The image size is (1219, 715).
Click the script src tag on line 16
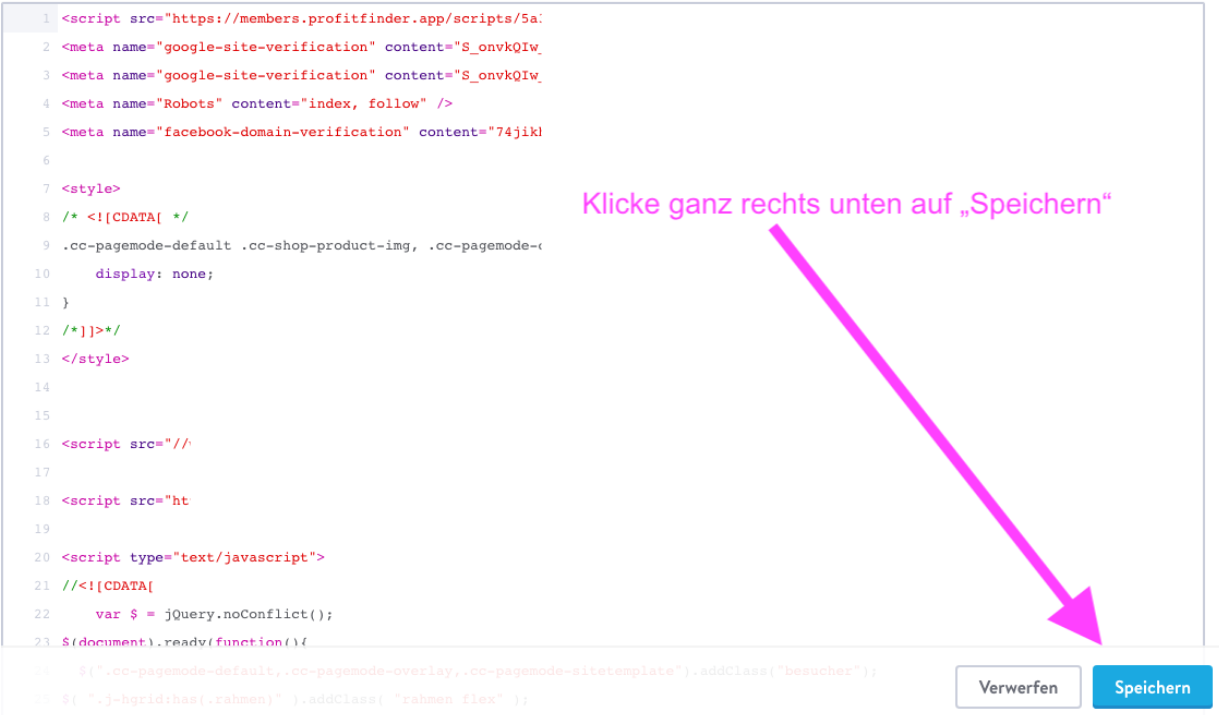[125, 444]
